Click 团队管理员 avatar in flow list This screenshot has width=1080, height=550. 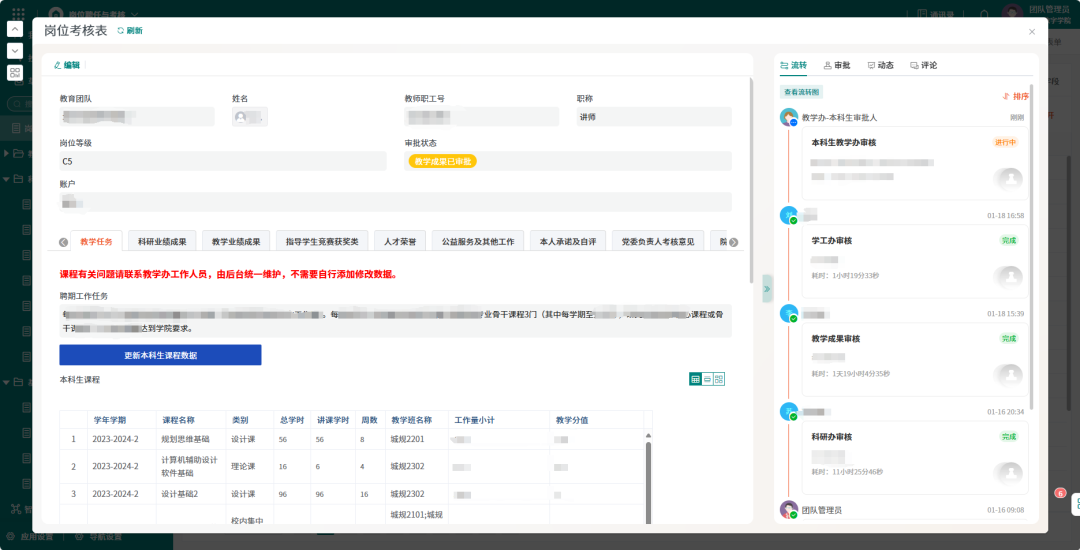pos(789,510)
